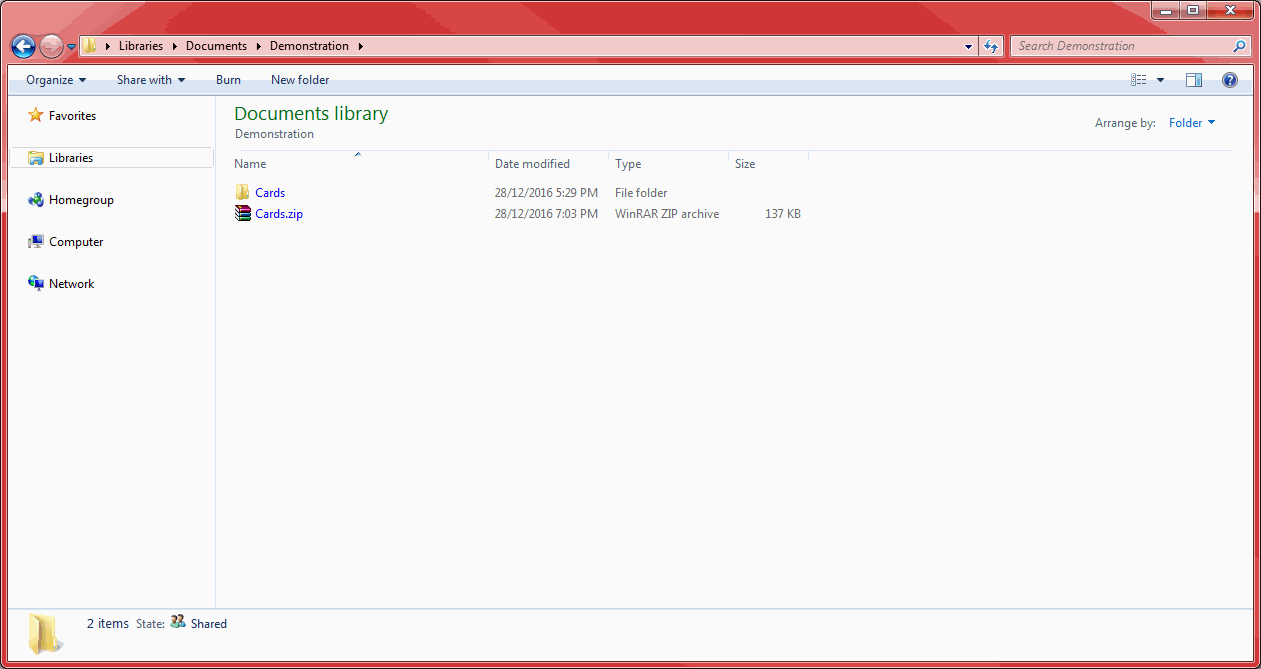Open the Recent Pages dropdown arrow

pyautogui.click(x=71, y=47)
